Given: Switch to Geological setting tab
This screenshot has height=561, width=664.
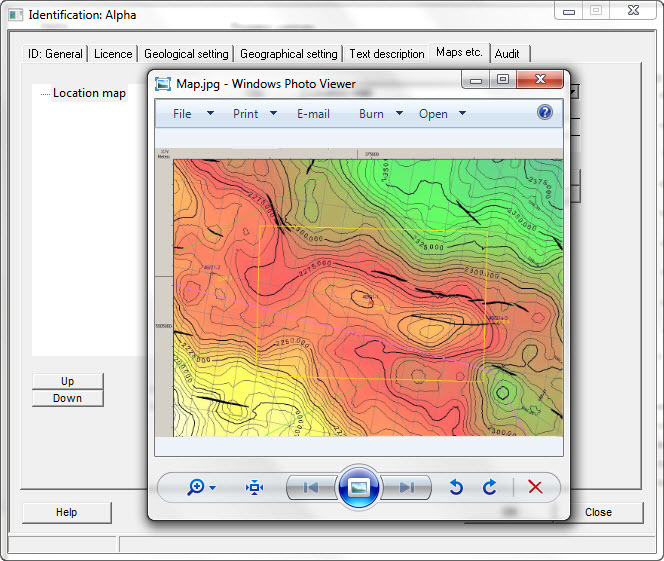Looking at the screenshot, I should [186, 54].
